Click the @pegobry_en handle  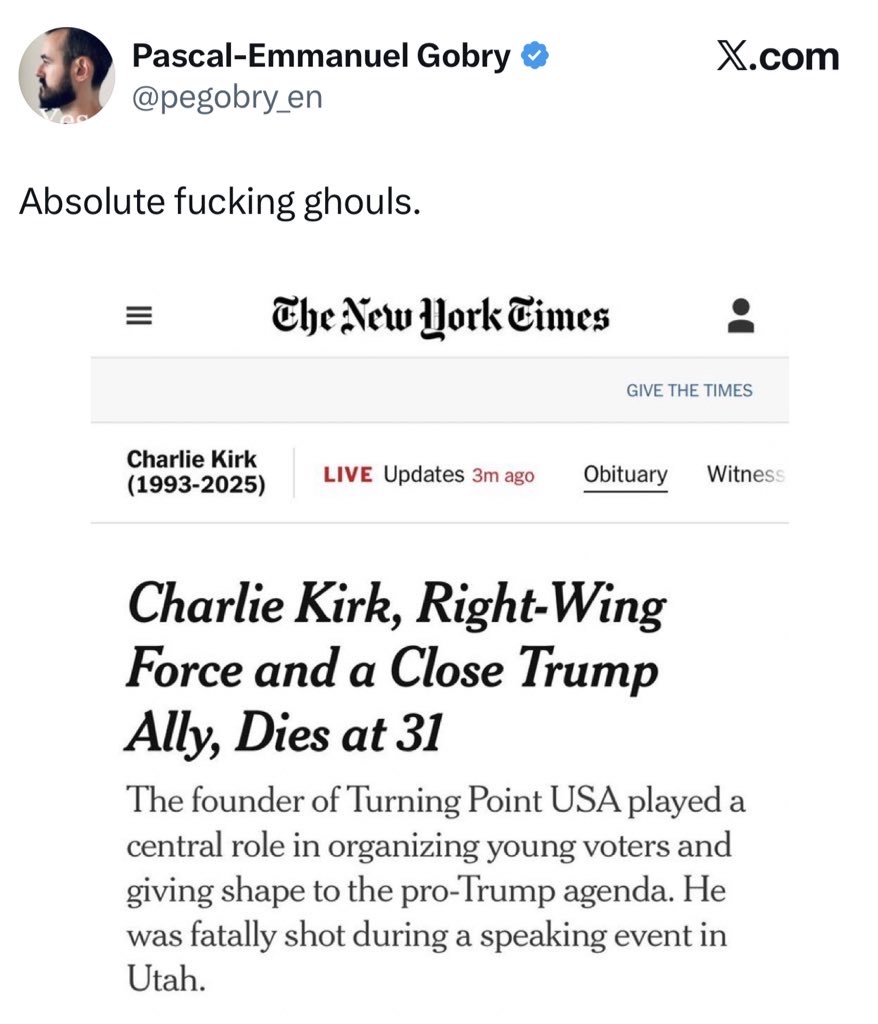227,98
